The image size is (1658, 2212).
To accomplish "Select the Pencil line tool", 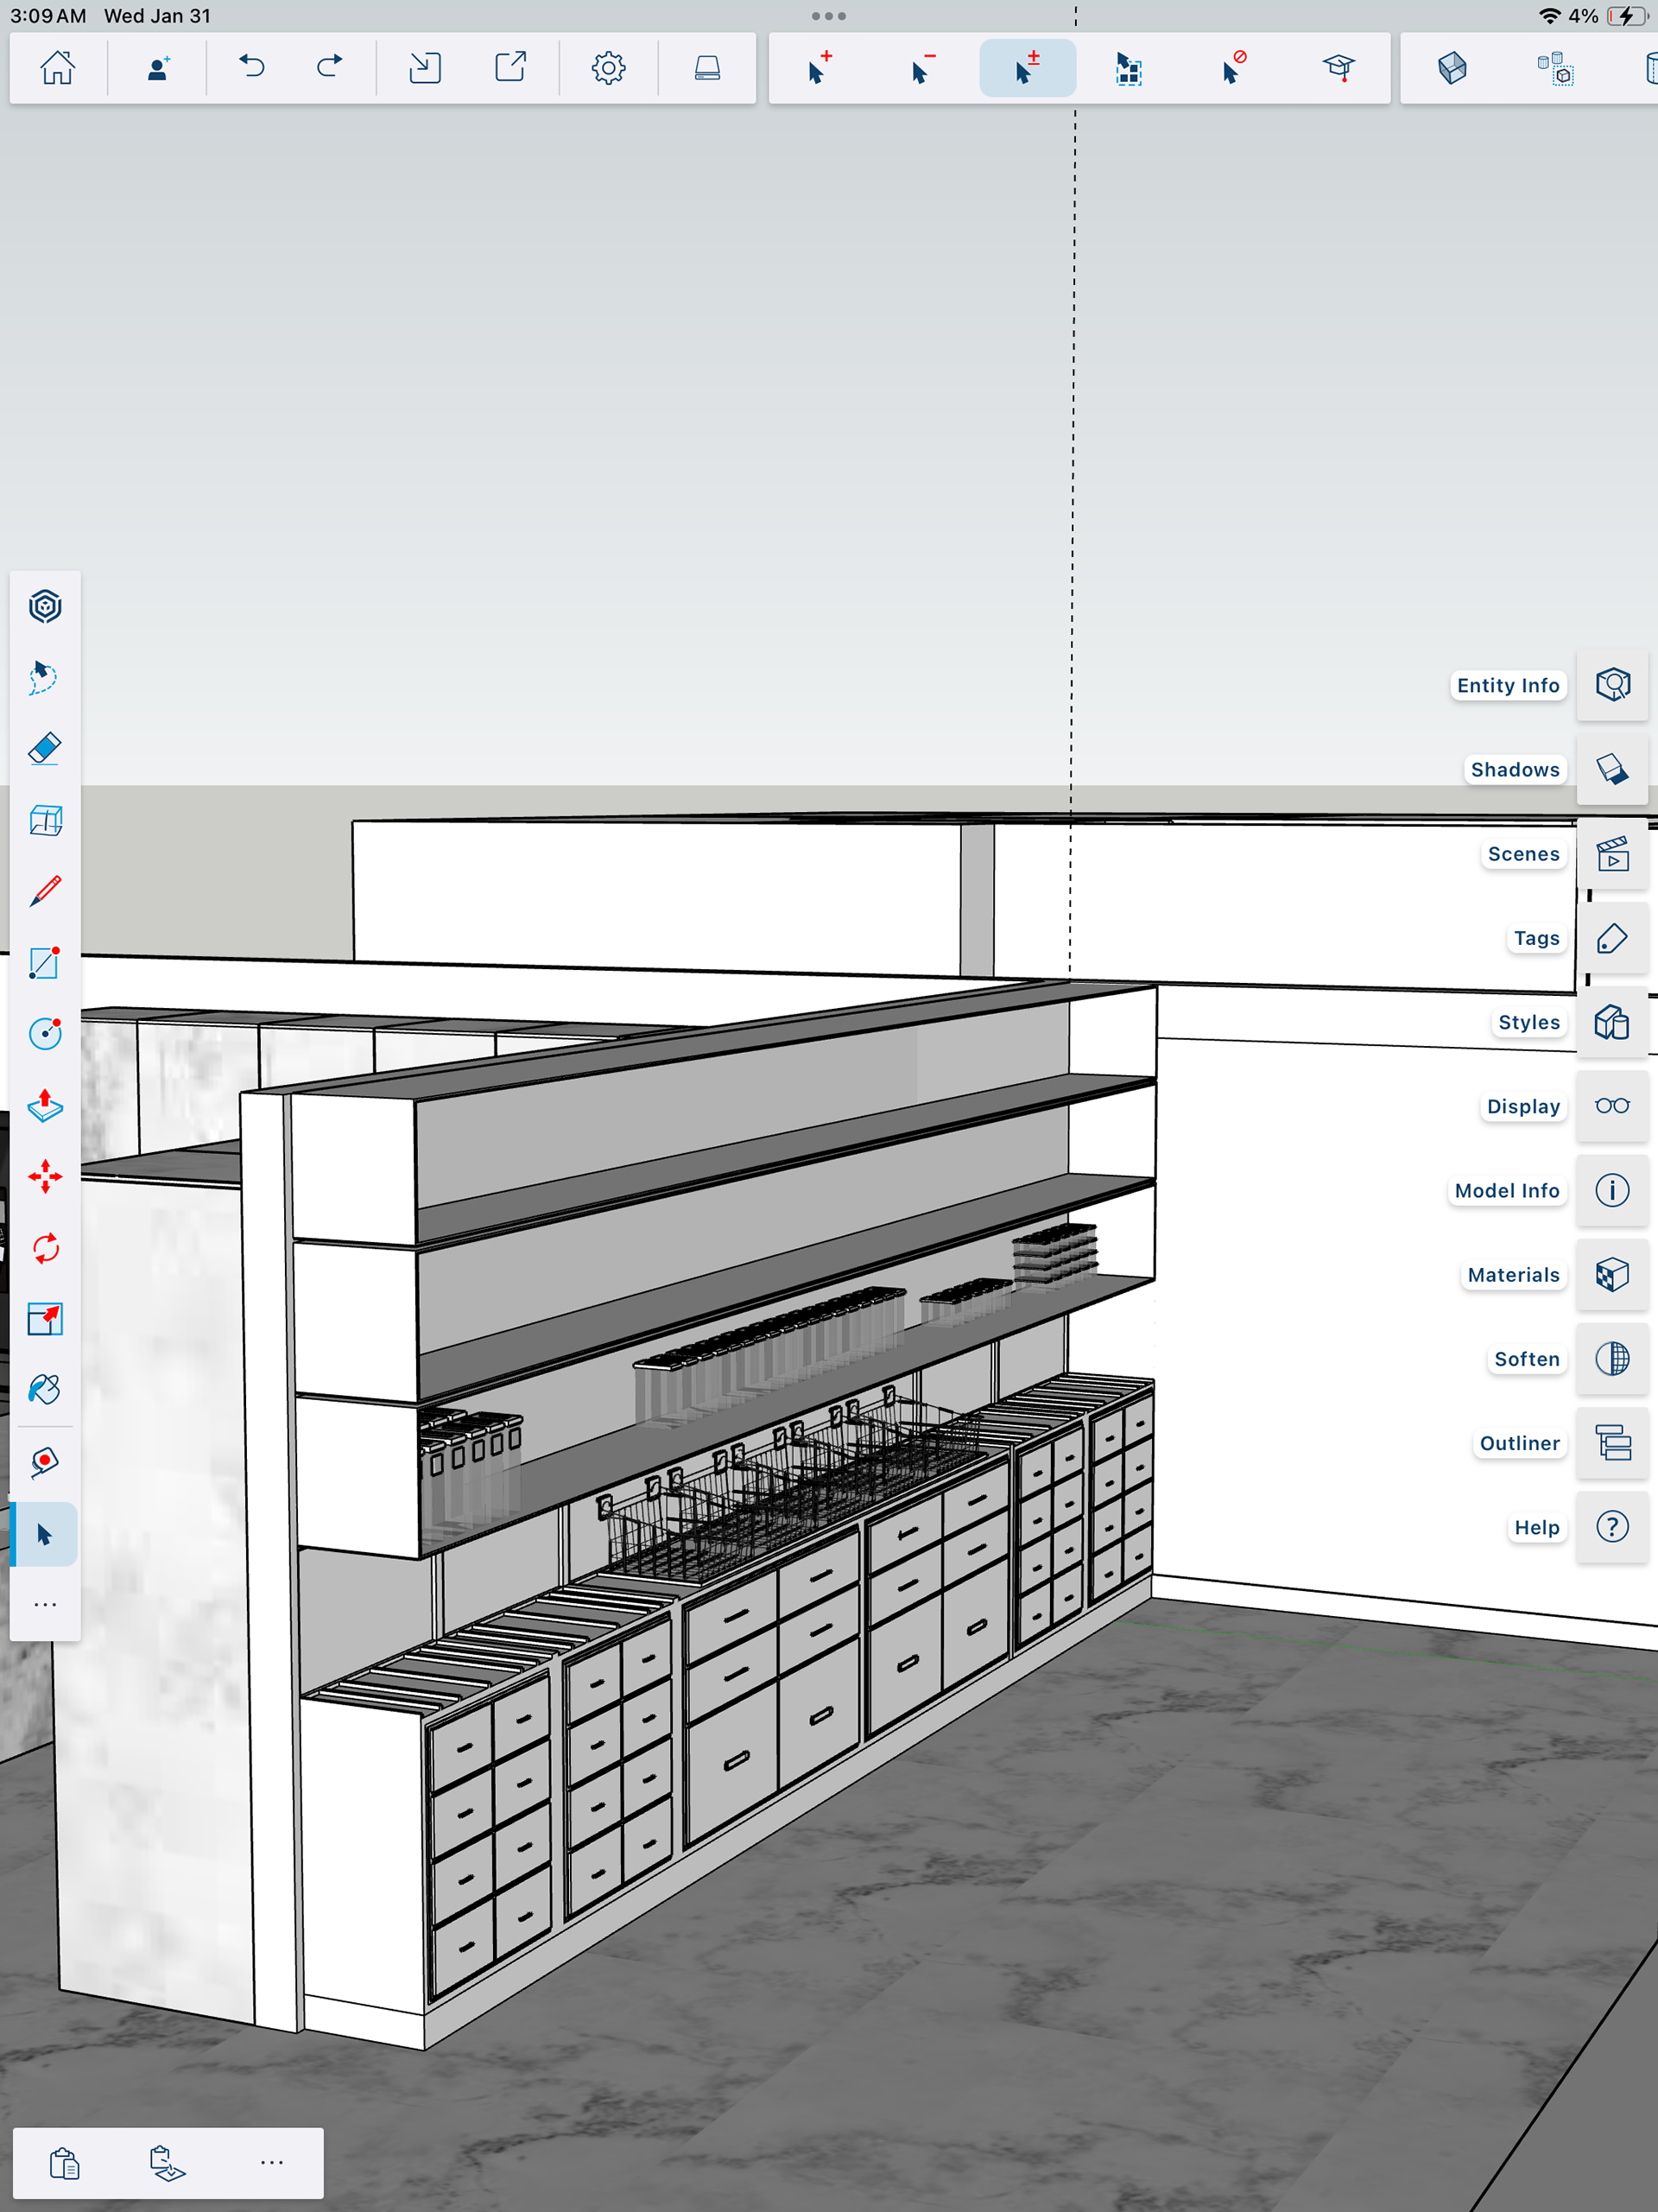I will point(45,890).
